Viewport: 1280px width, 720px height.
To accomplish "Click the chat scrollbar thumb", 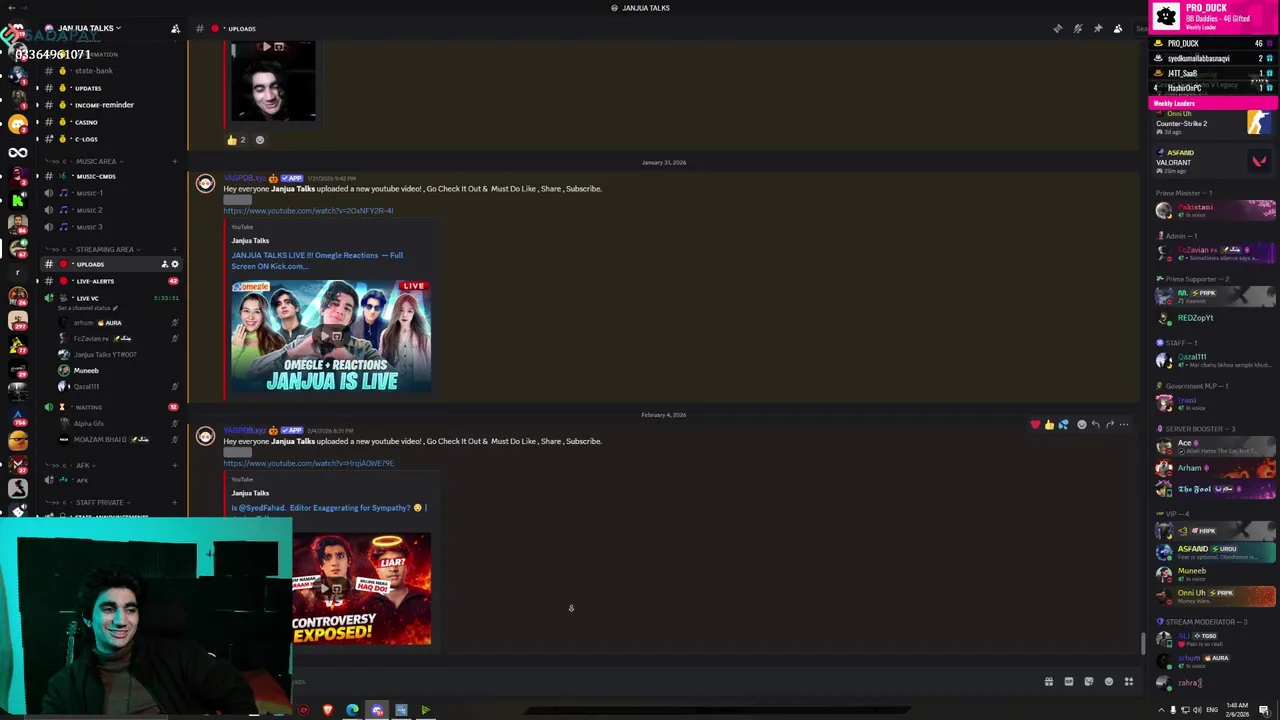I will (1143, 643).
